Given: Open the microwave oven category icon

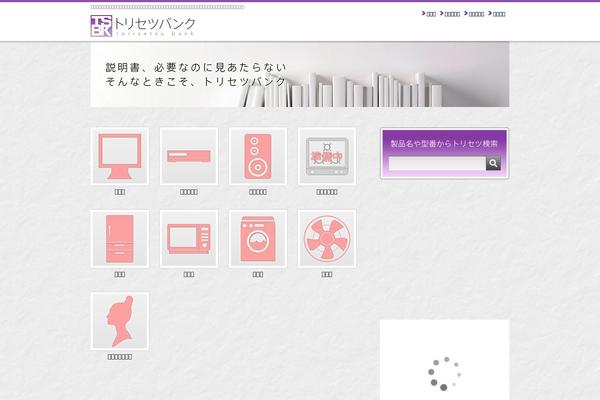Looking at the screenshot, I should pos(189,238).
